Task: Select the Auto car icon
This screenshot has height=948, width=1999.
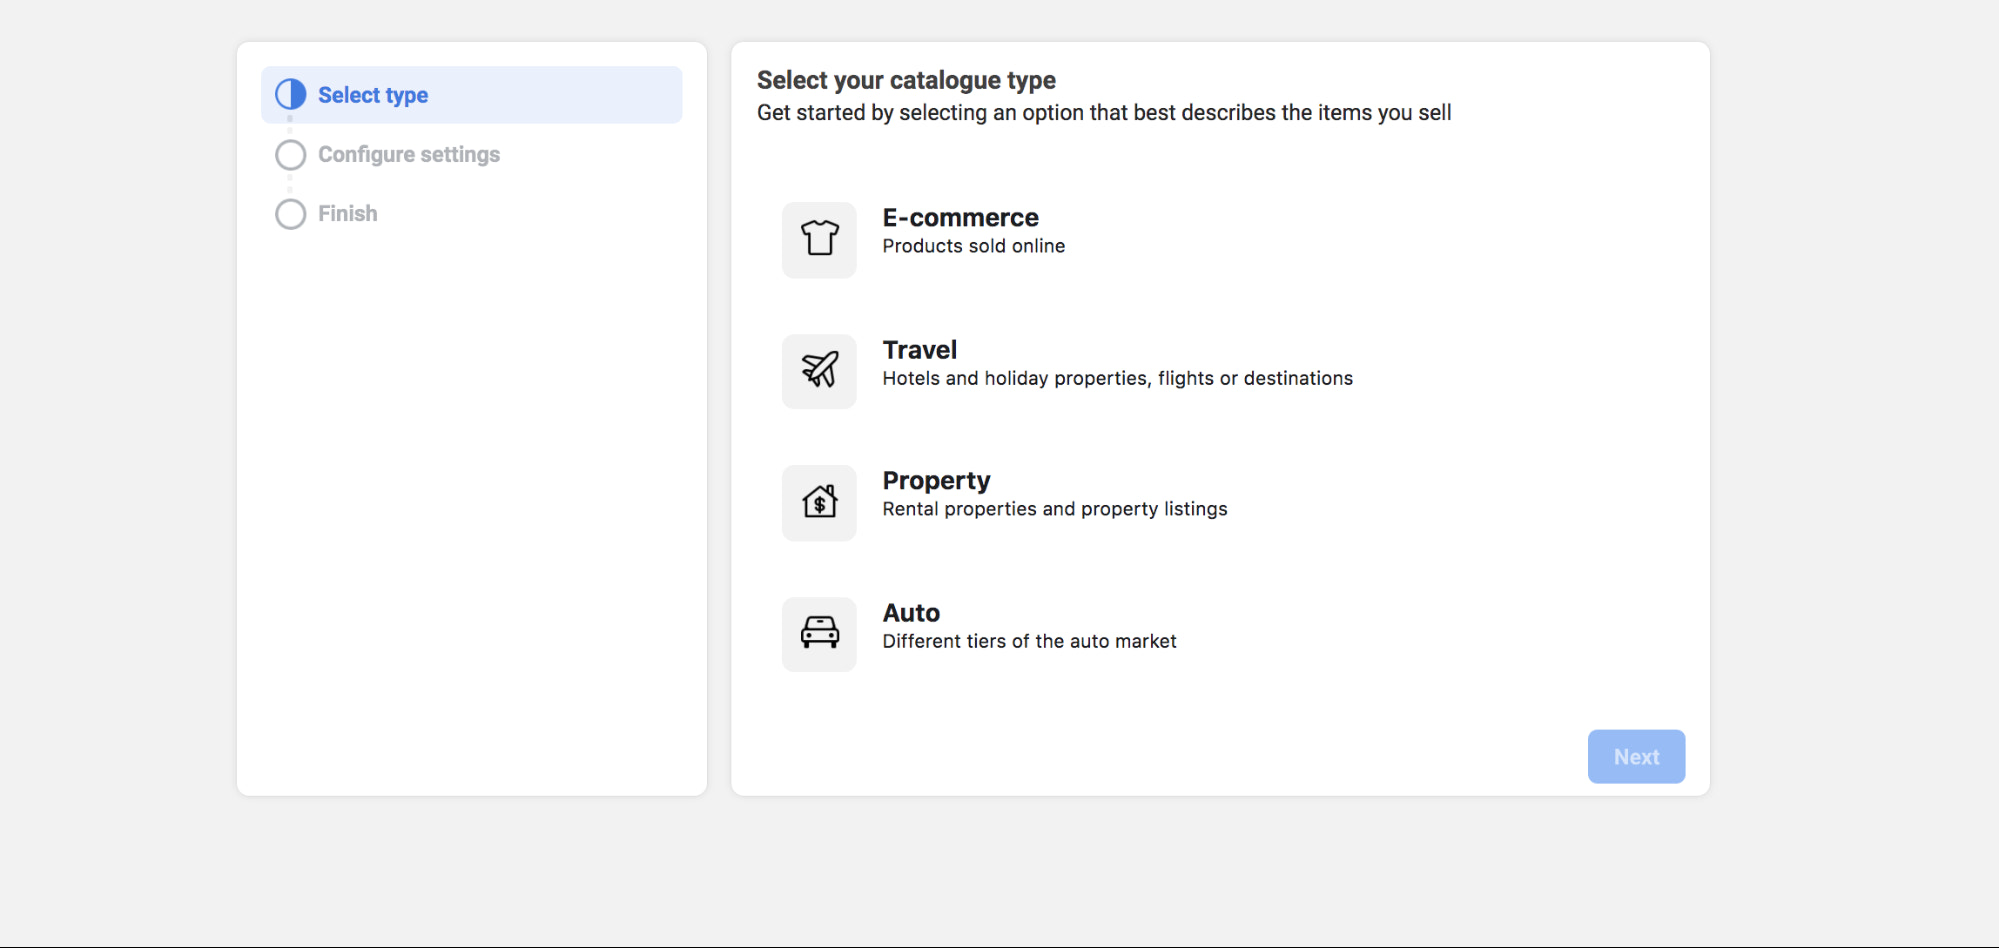Action: (819, 634)
